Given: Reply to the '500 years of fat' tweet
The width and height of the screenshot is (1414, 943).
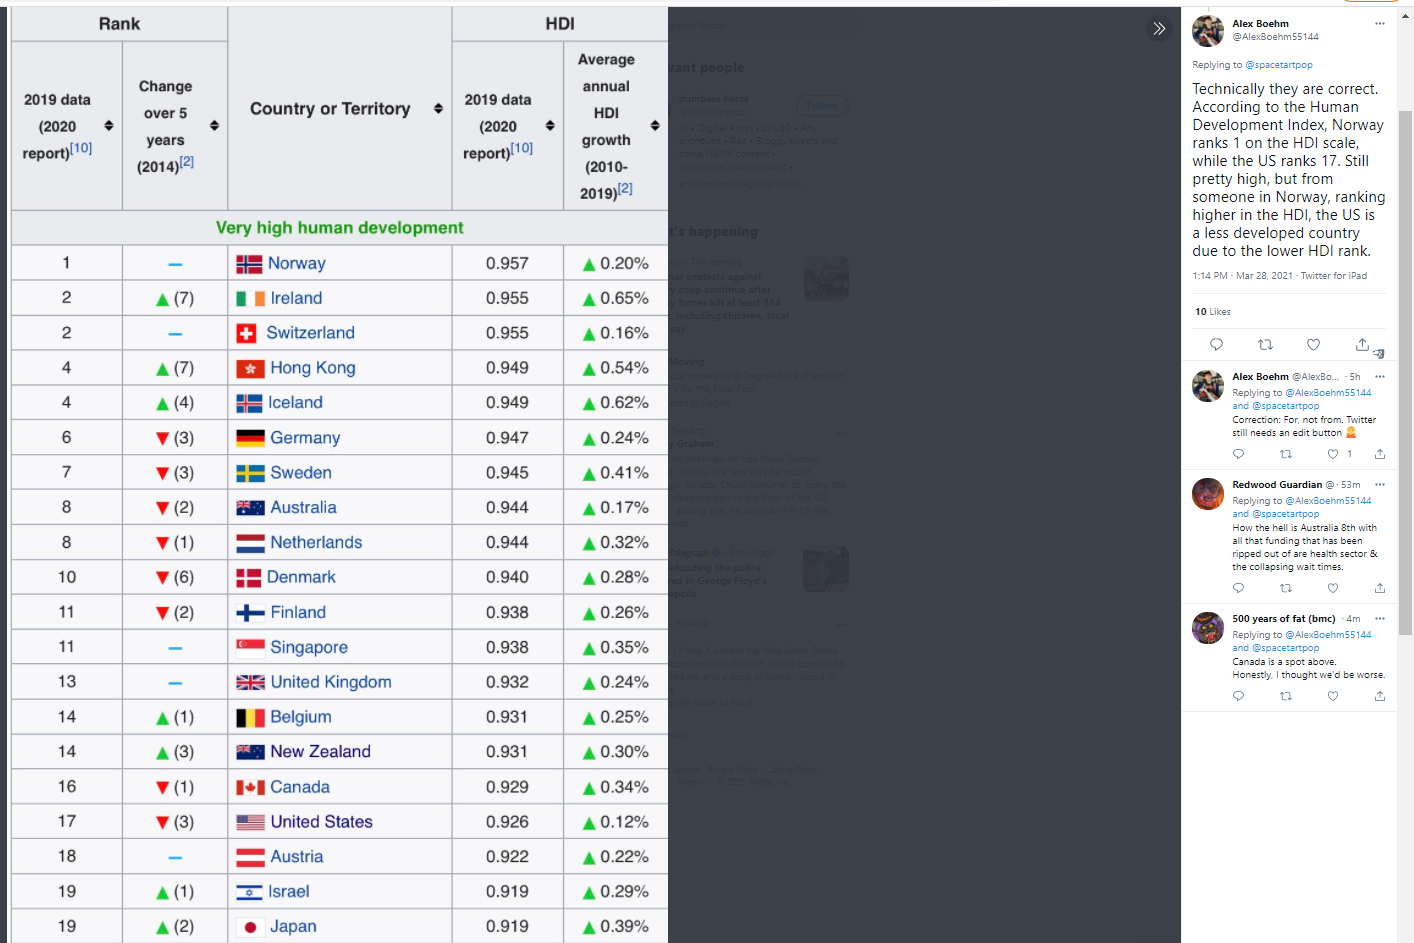Looking at the screenshot, I should click(x=1238, y=696).
